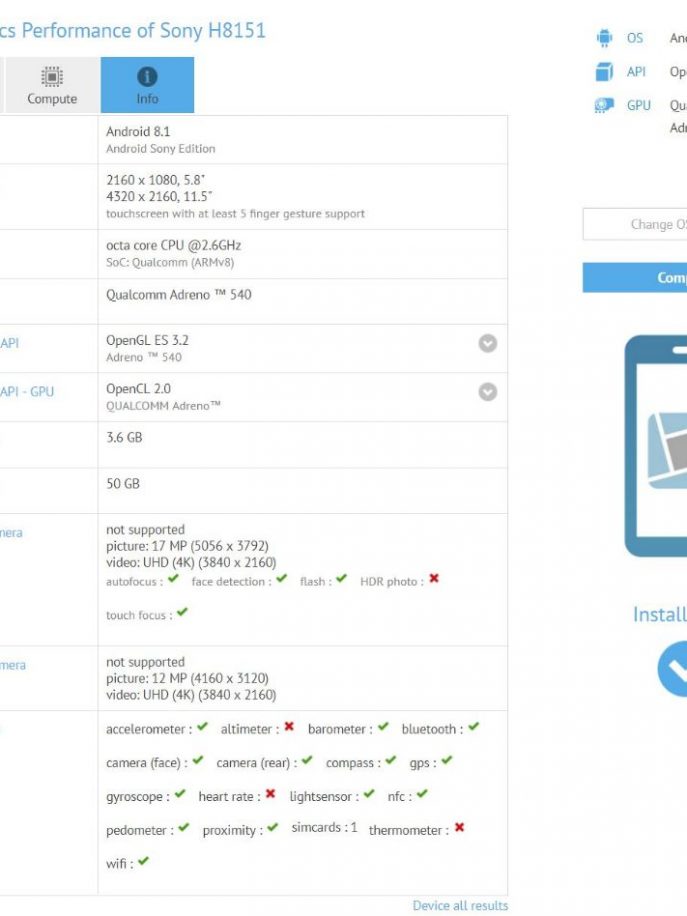687x916 pixels.
Task: Click the GPU chip icon in sidebar
Action: pyautogui.click(x=604, y=105)
